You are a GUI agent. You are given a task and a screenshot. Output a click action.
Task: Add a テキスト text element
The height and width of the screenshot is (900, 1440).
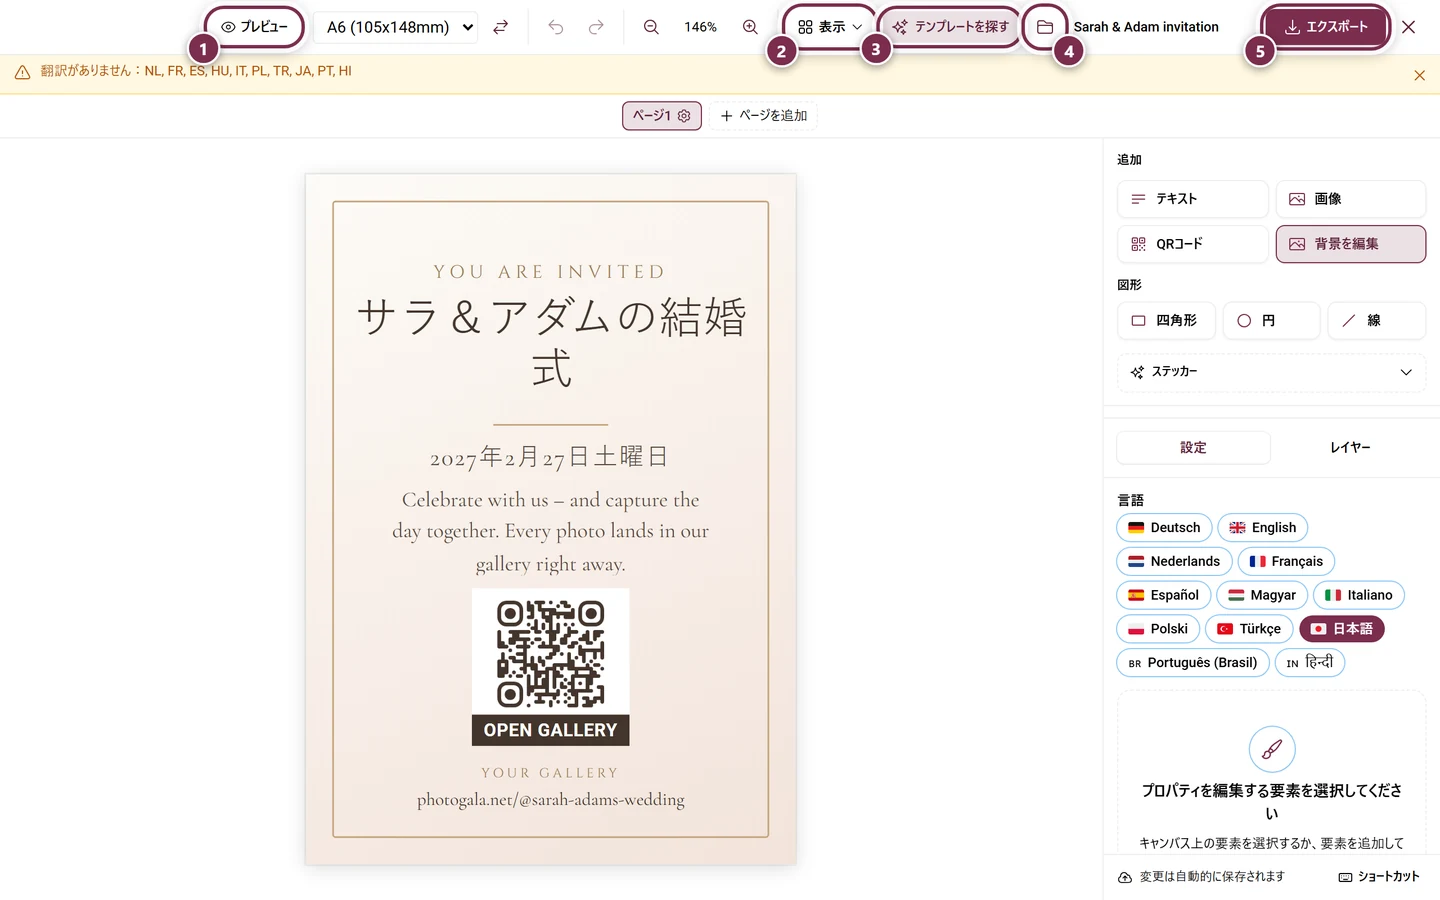[1192, 199]
